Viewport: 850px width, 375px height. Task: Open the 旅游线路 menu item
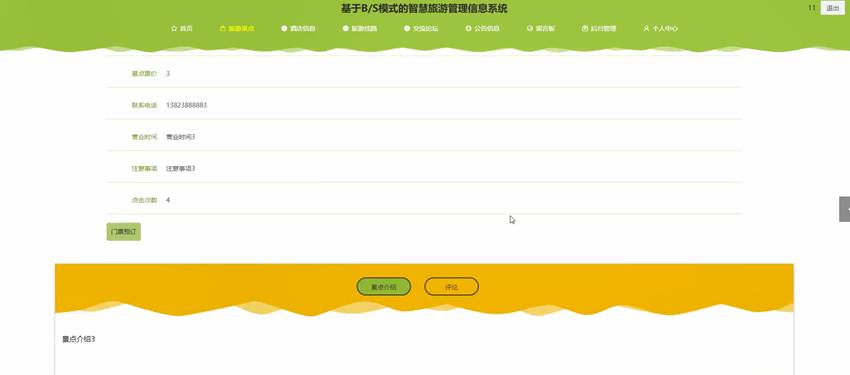tap(360, 29)
